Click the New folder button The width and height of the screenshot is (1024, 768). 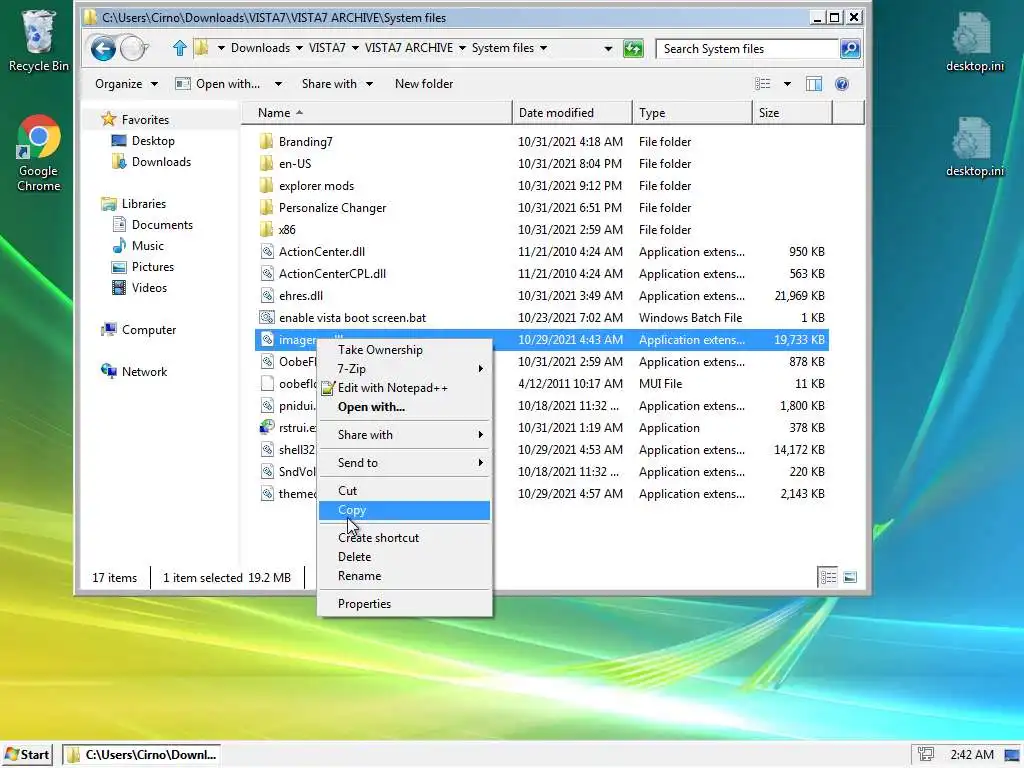[x=424, y=84]
